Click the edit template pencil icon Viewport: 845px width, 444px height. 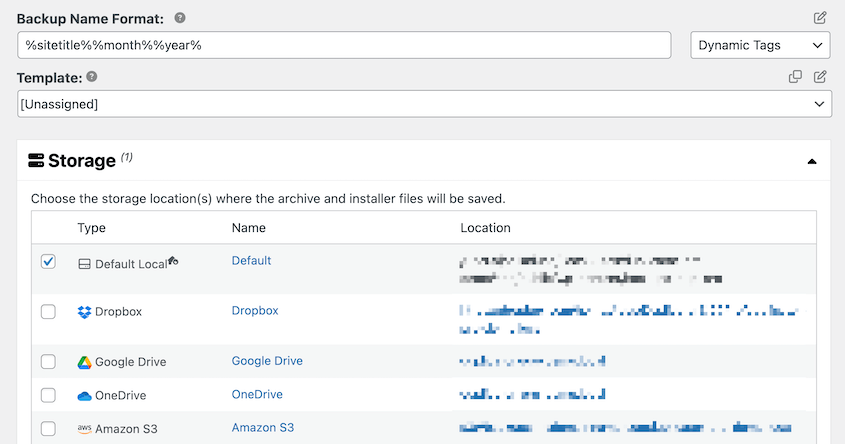[x=820, y=76]
